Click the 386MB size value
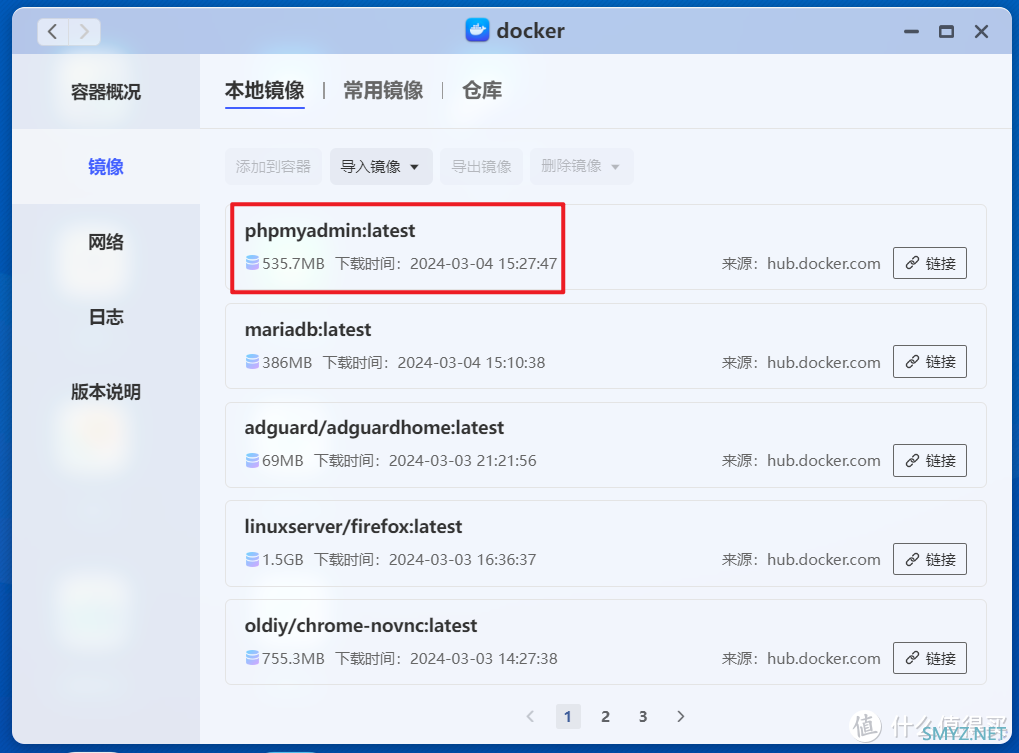The height and width of the screenshot is (753, 1019). (287, 362)
